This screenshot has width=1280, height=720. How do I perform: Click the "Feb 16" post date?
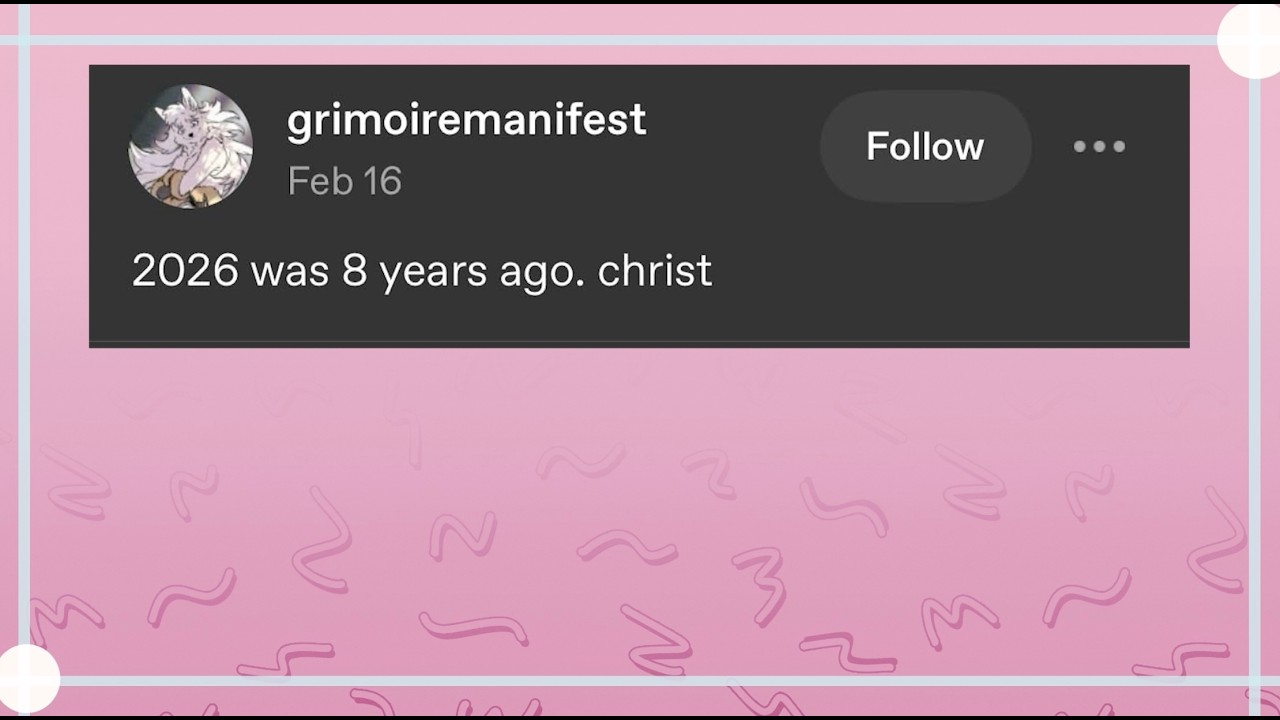tap(344, 181)
